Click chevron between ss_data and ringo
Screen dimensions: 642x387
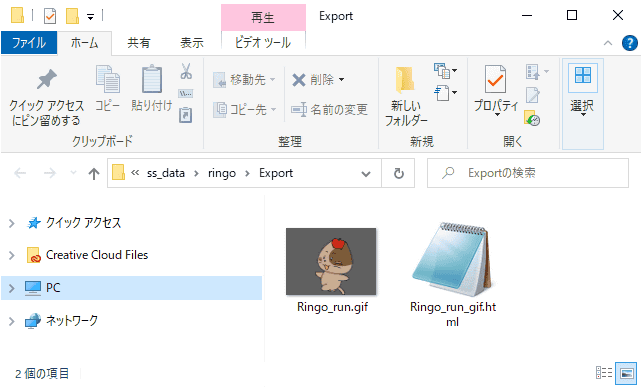(197, 174)
